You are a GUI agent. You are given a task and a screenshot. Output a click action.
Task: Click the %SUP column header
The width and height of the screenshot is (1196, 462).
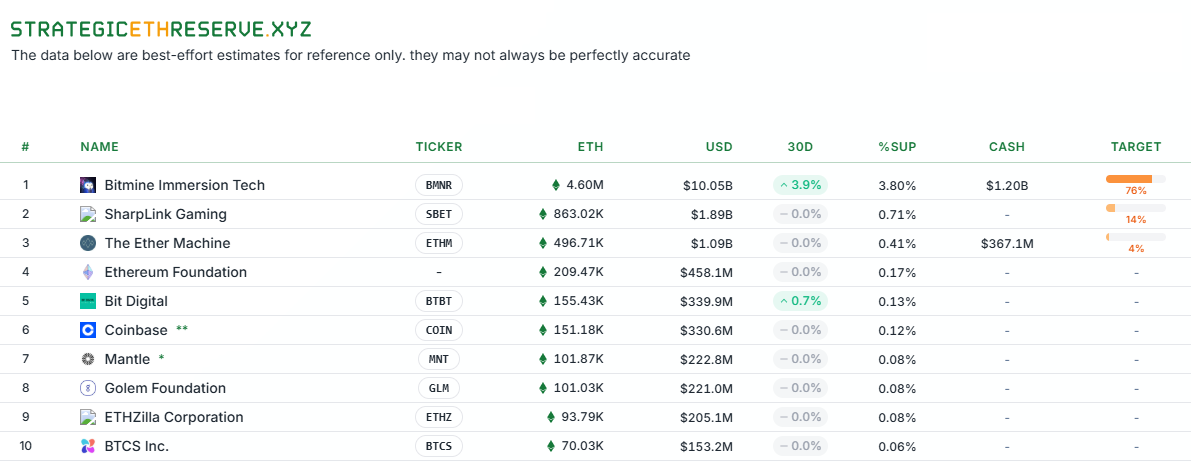[897, 147]
